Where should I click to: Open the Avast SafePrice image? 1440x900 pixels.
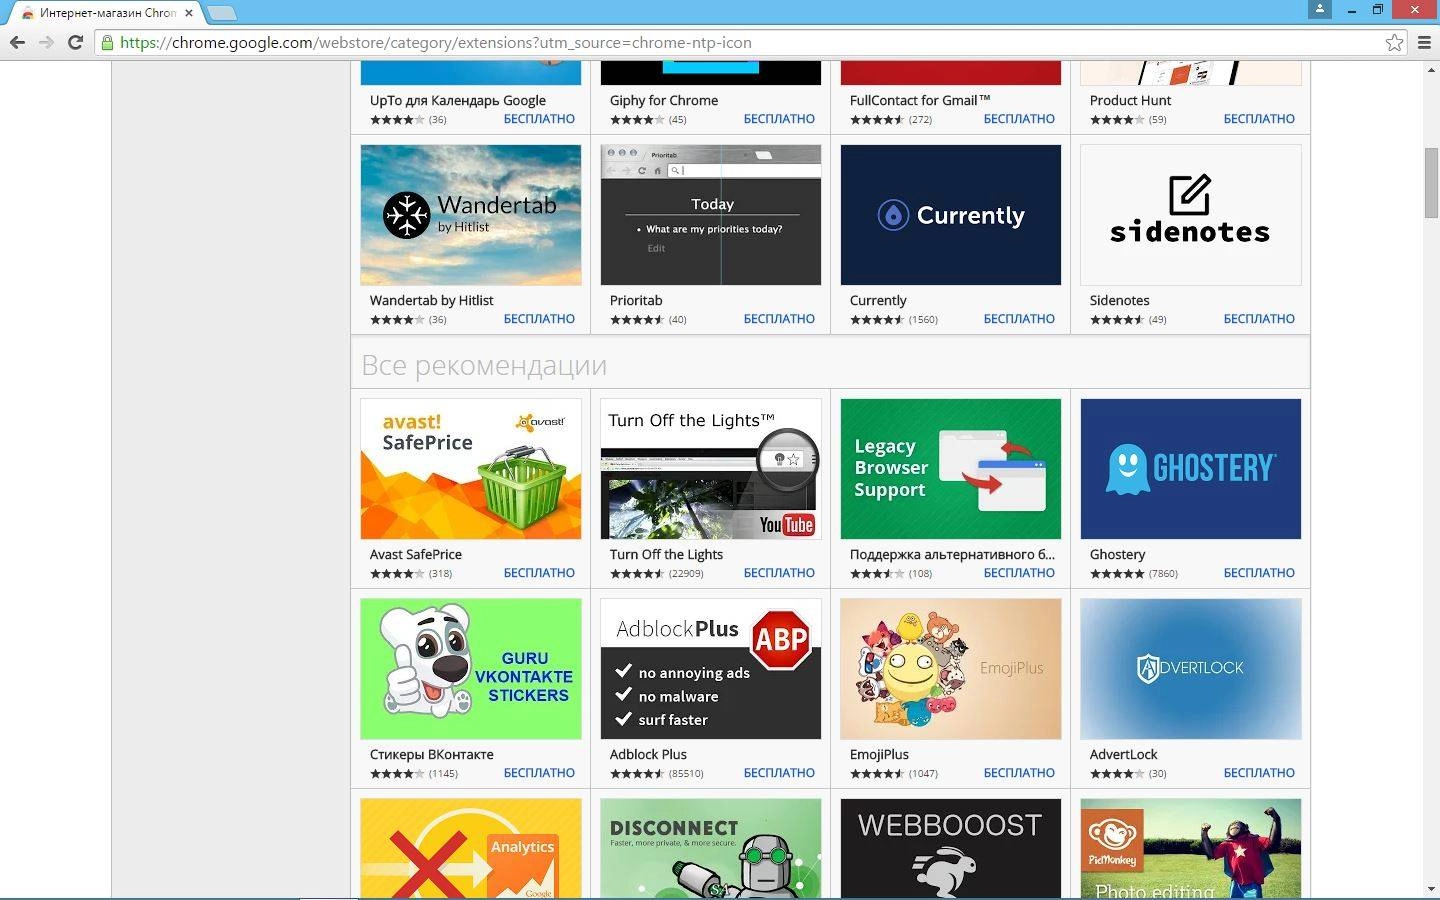[471, 469]
